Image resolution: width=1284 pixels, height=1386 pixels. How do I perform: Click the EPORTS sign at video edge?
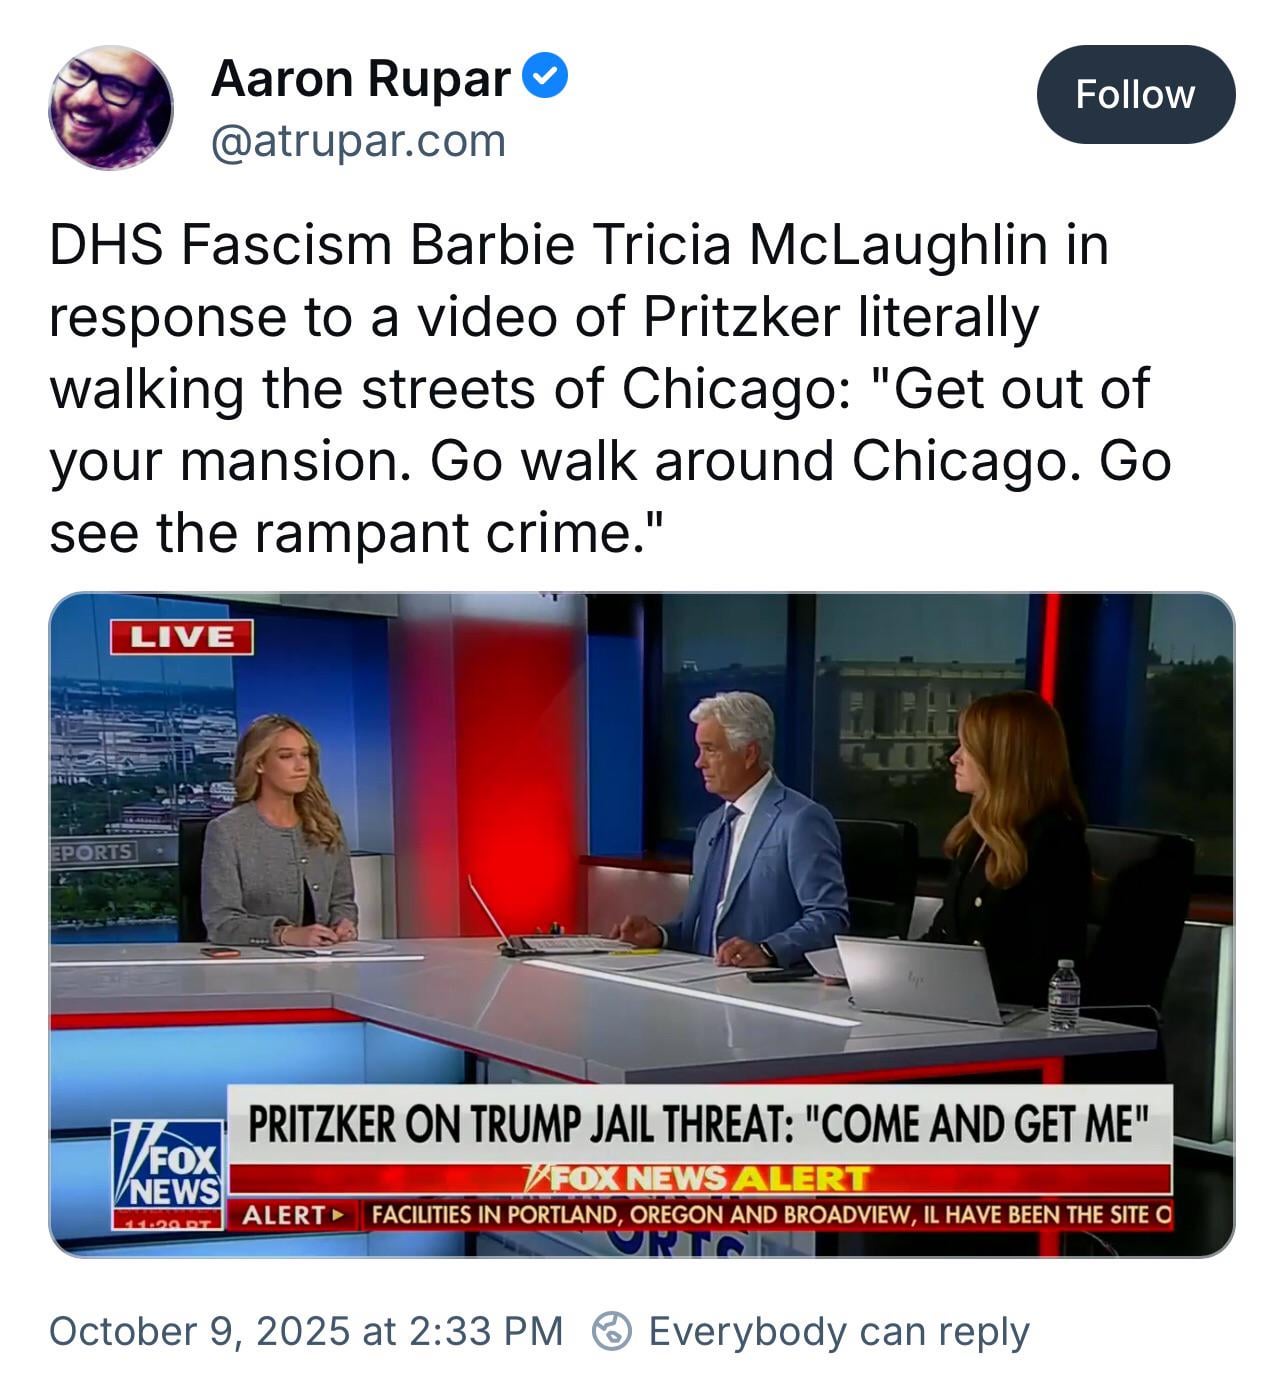click(92, 852)
